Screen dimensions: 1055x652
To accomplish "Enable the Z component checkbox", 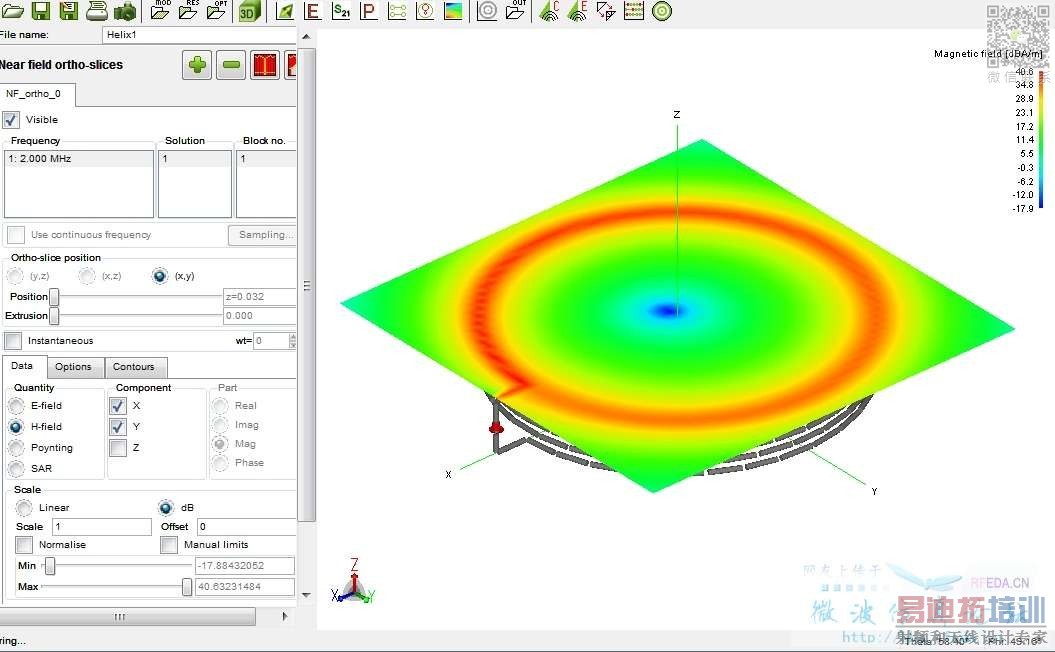I will (118, 448).
